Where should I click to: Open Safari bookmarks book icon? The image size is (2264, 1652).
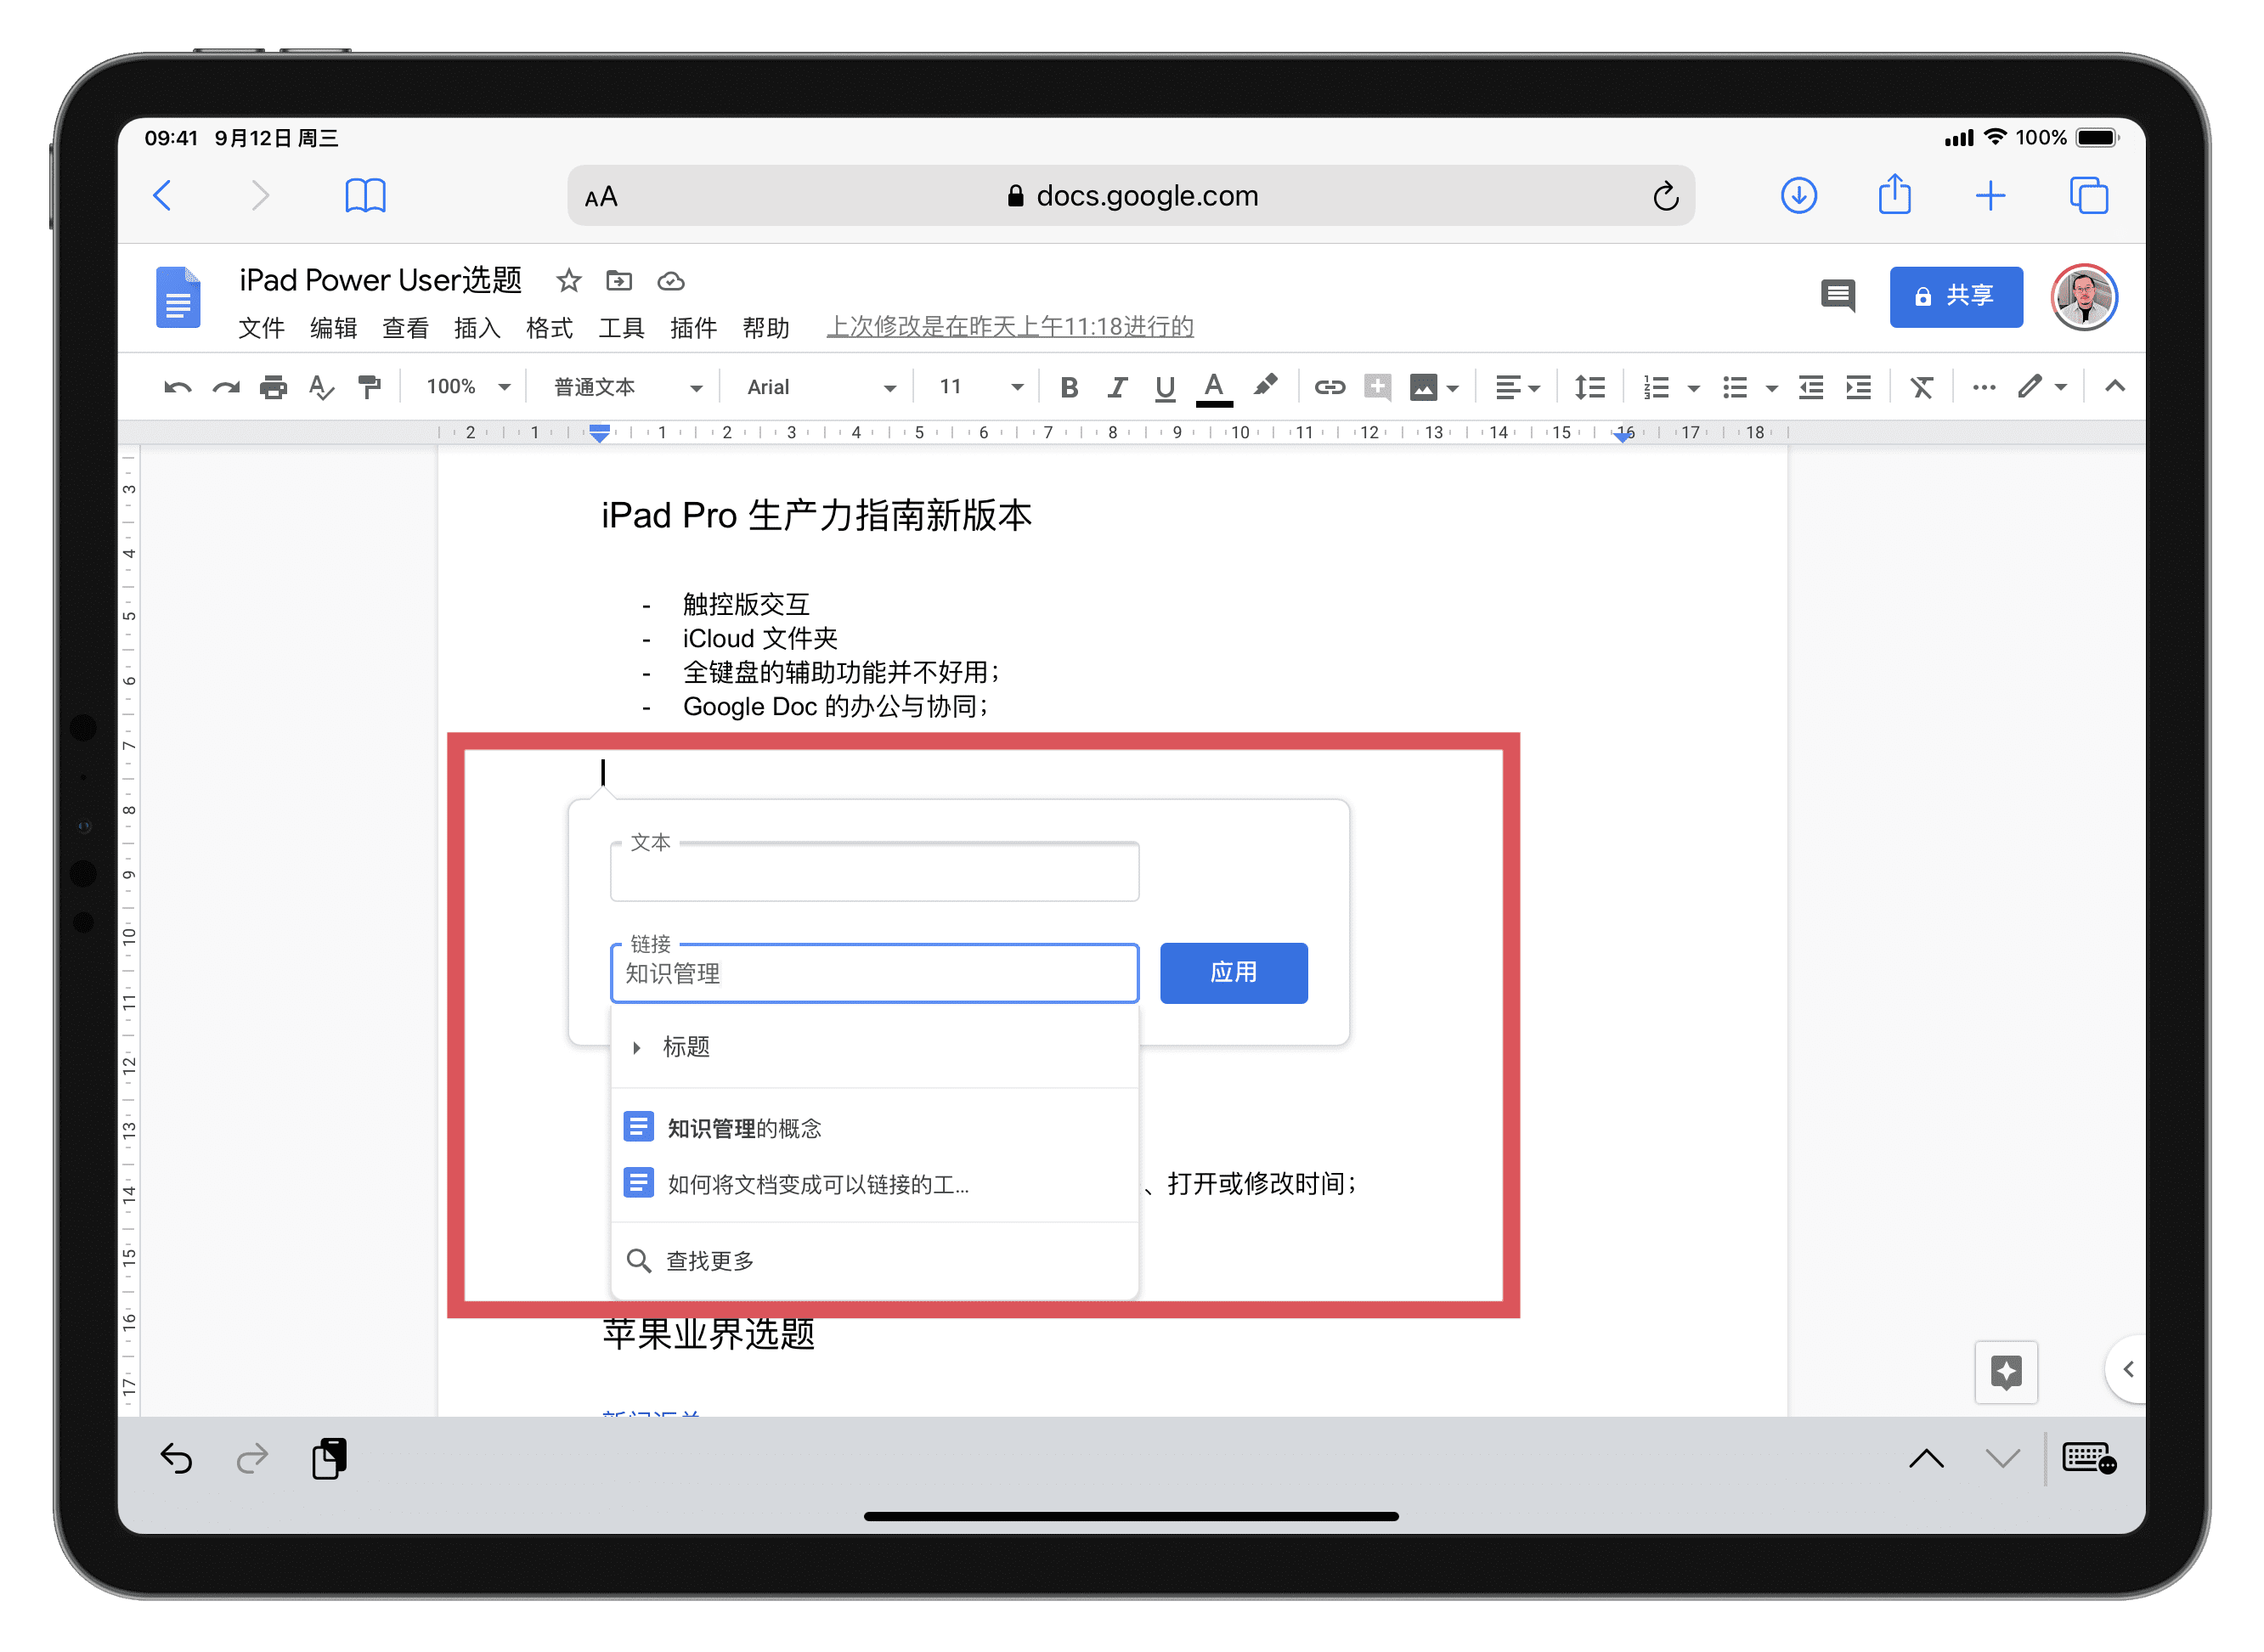[365, 195]
